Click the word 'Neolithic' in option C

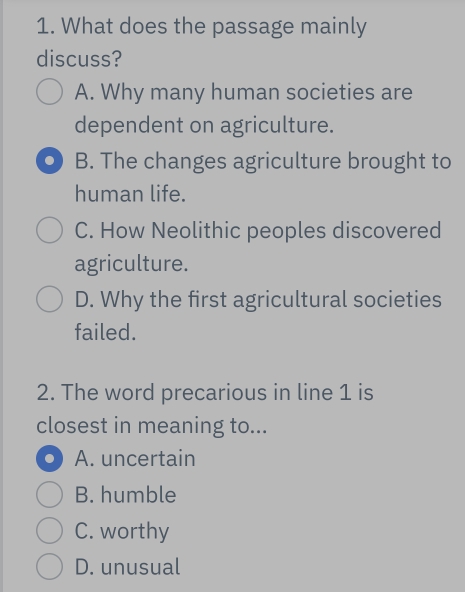point(196,230)
